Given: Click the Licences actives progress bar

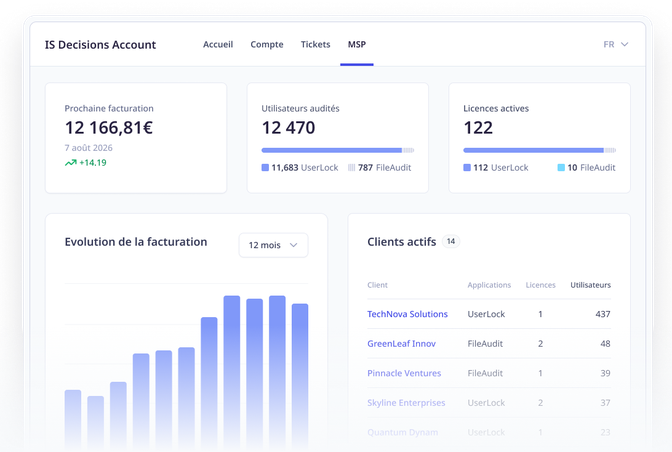Looking at the screenshot, I should 540,150.
